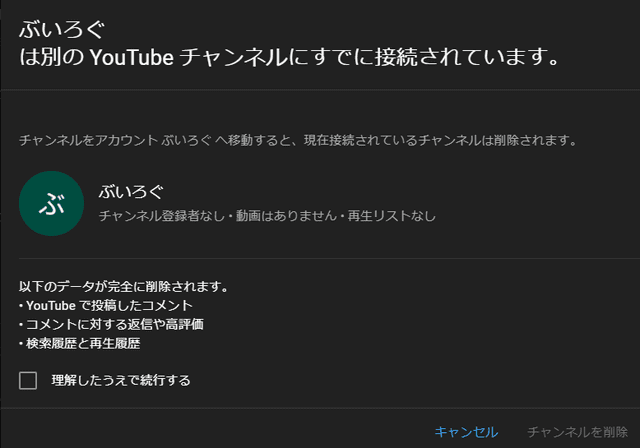Click 以下のデータが完全に削除されます text
The width and height of the screenshot is (640, 448).
click(123, 286)
